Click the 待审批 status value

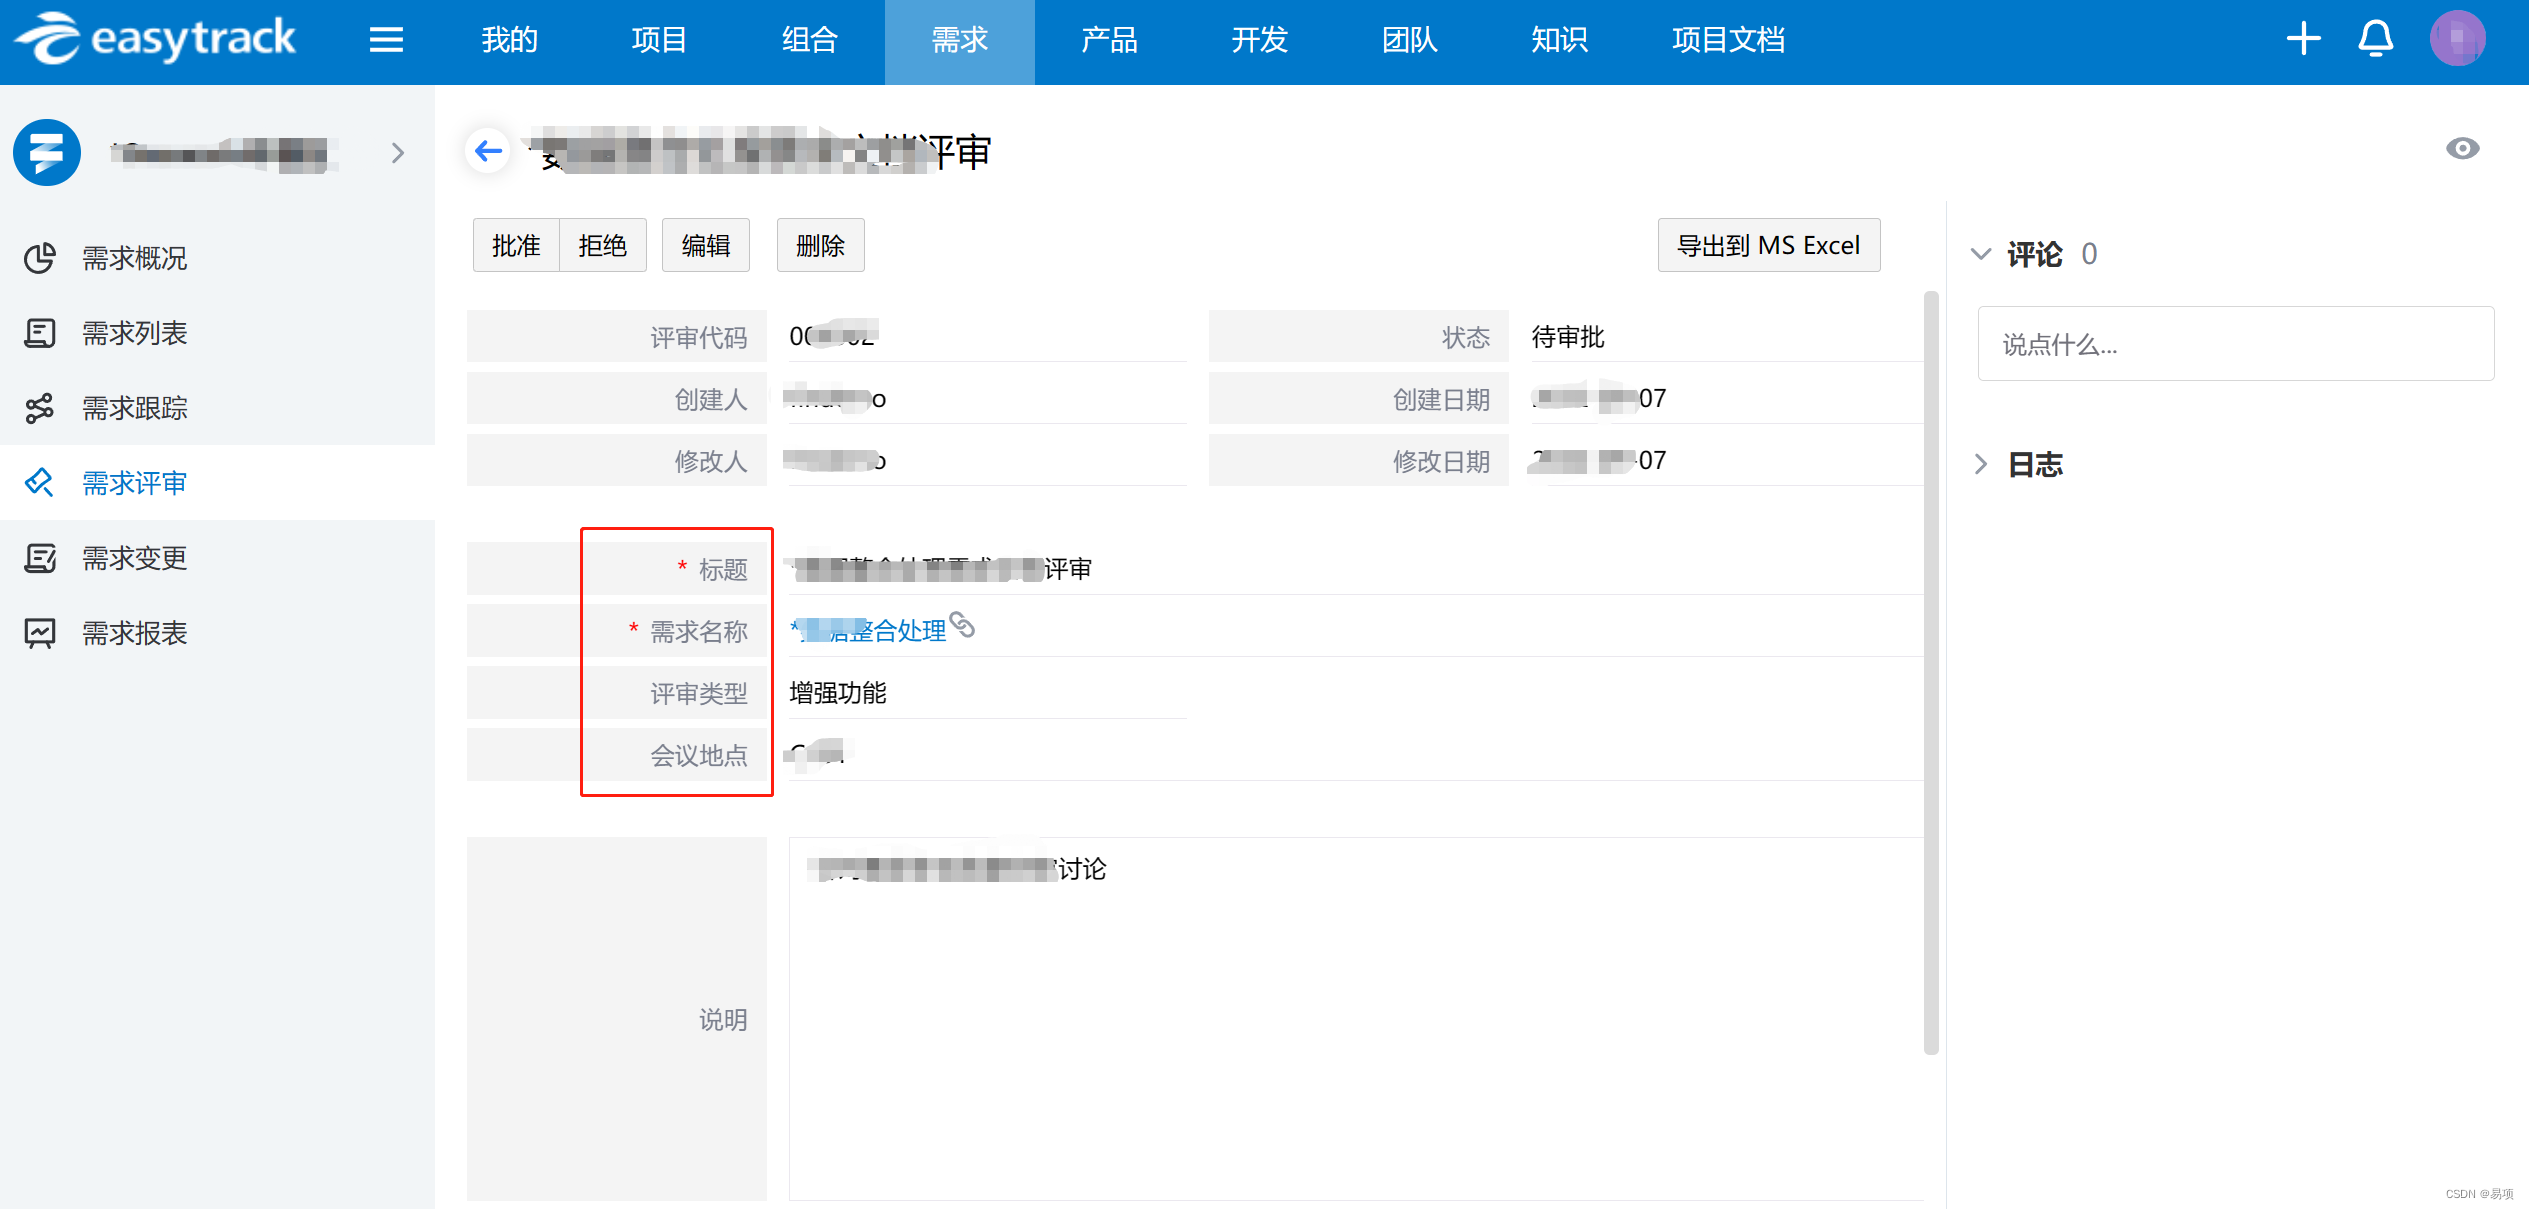click(1568, 337)
